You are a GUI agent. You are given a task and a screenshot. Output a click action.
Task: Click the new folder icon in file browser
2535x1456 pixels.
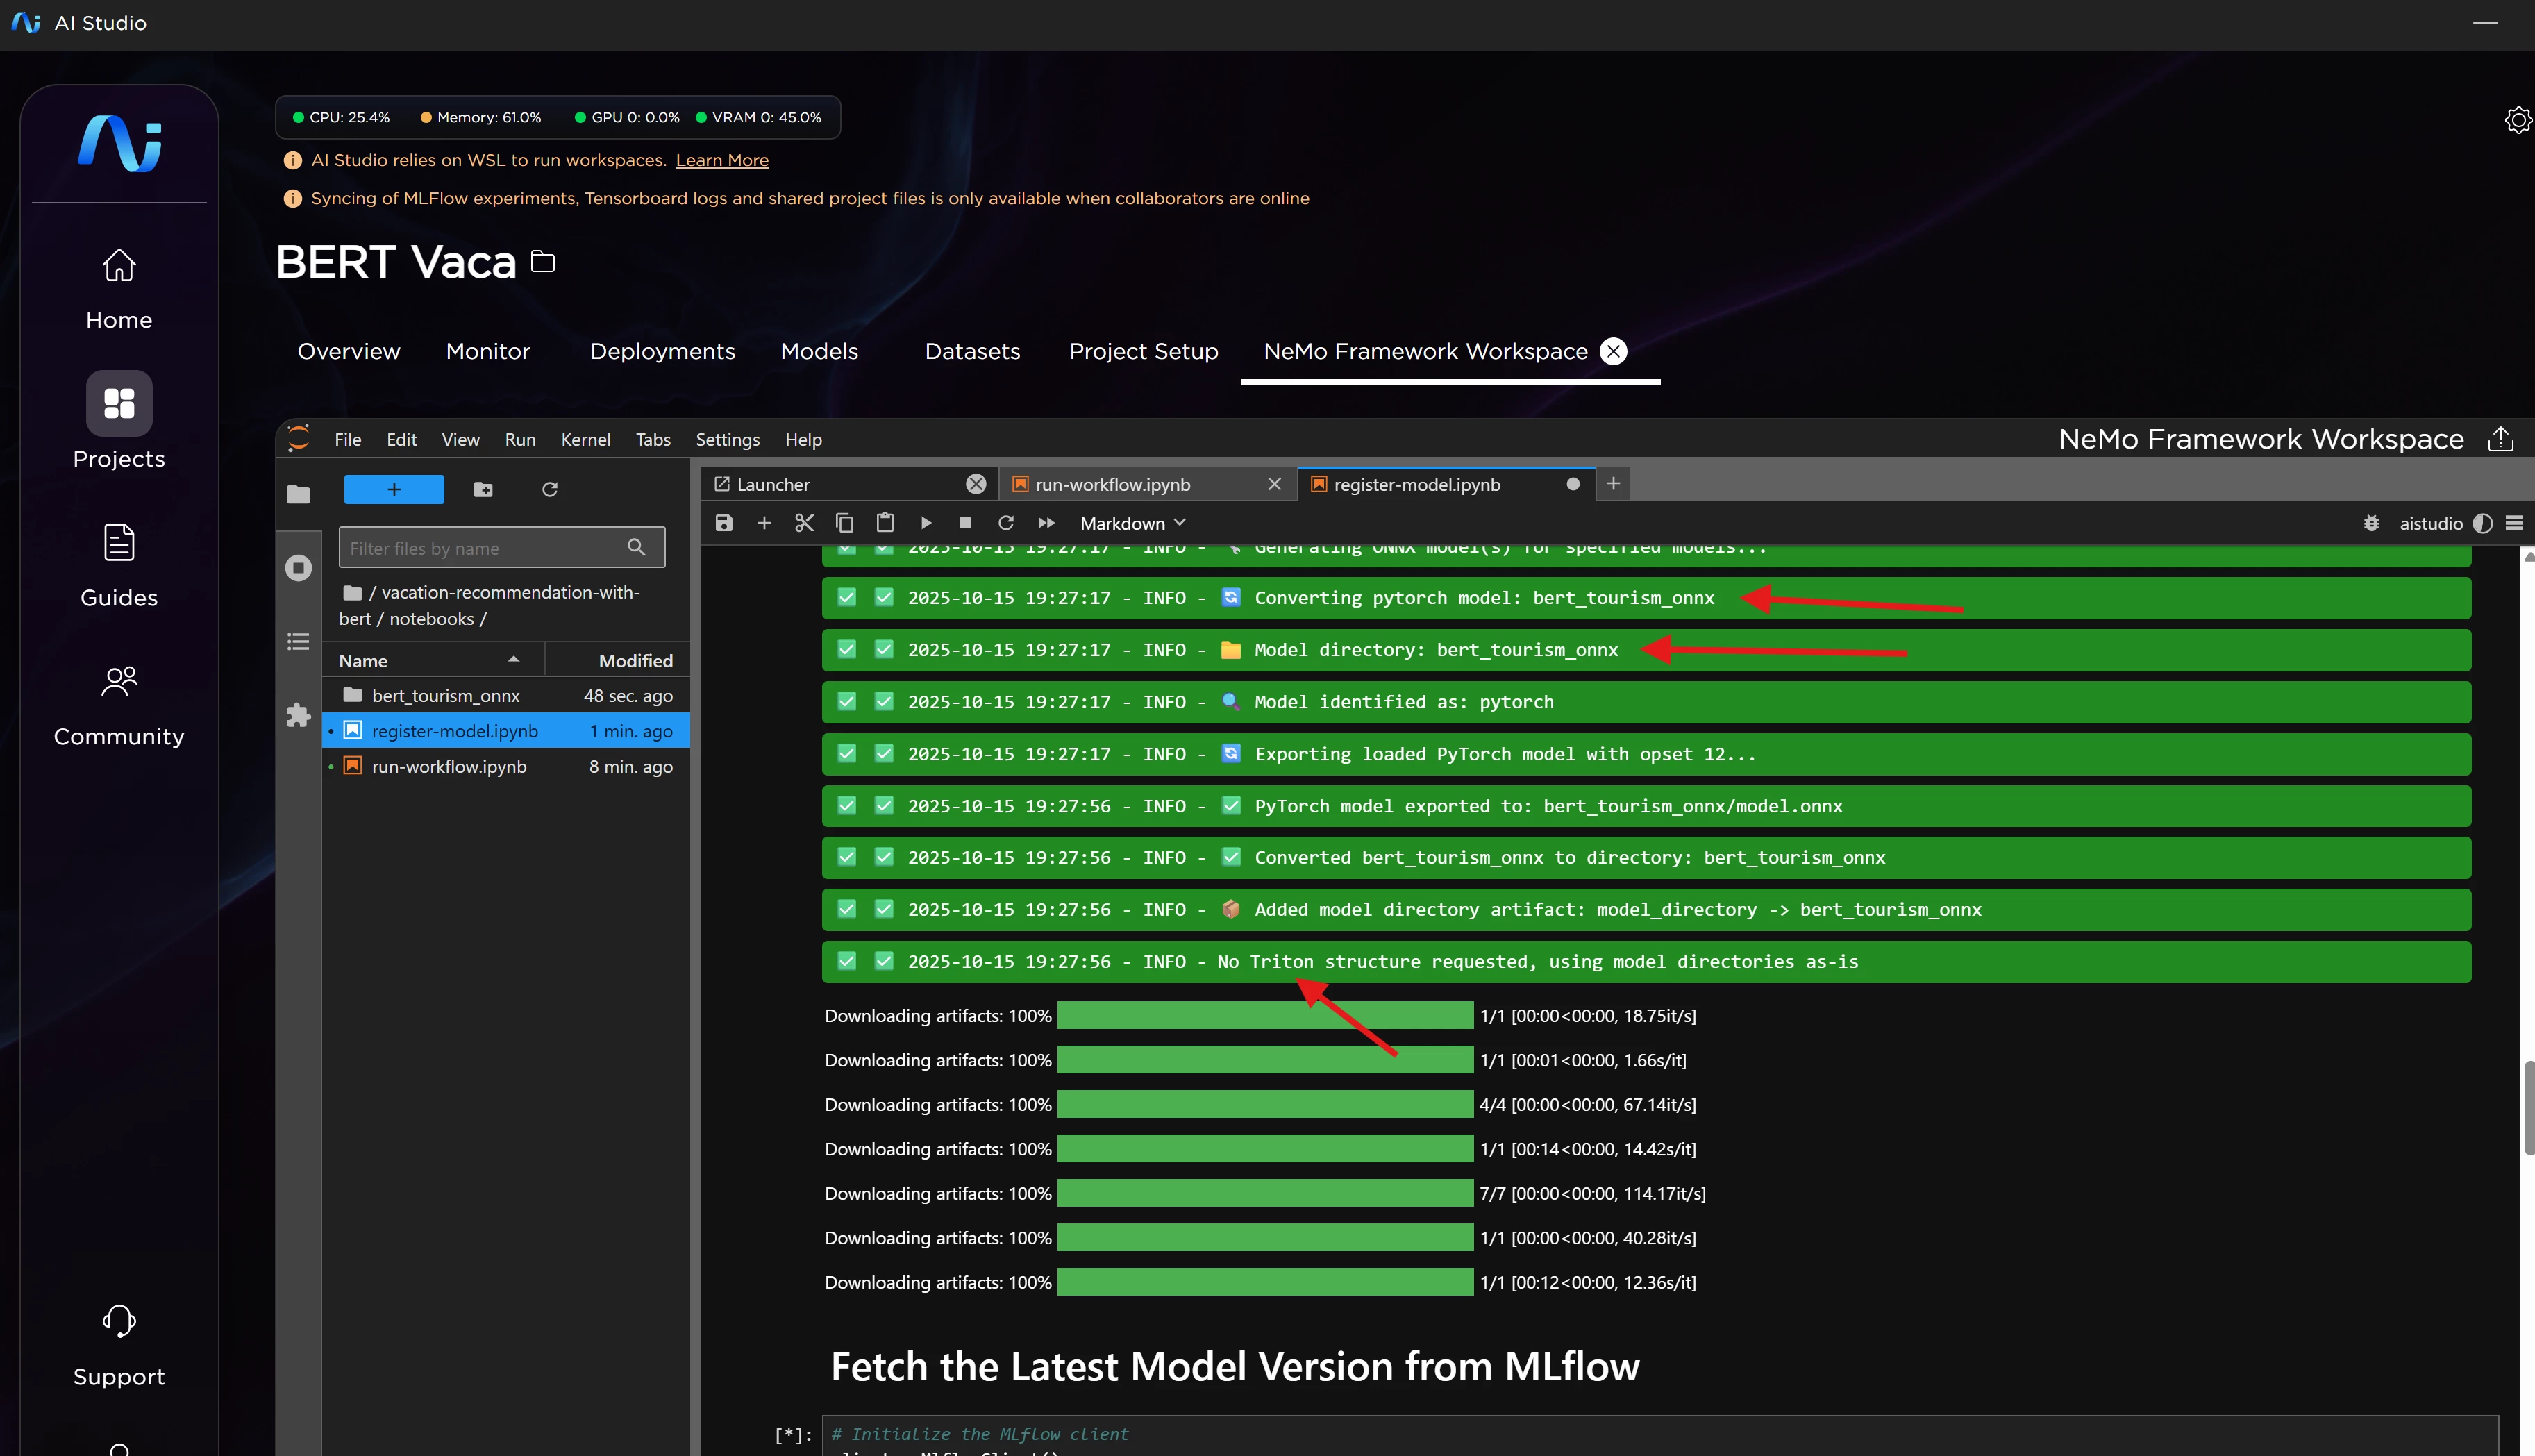(483, 489)
